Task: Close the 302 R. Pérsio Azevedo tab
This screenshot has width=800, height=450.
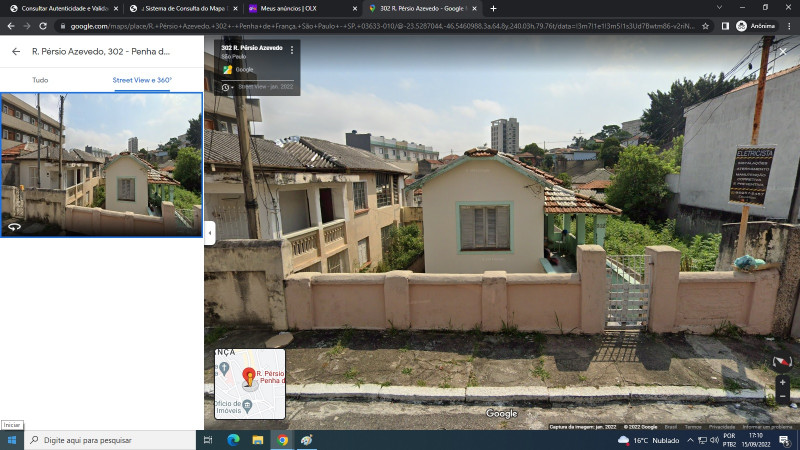Action: (474, 9)
